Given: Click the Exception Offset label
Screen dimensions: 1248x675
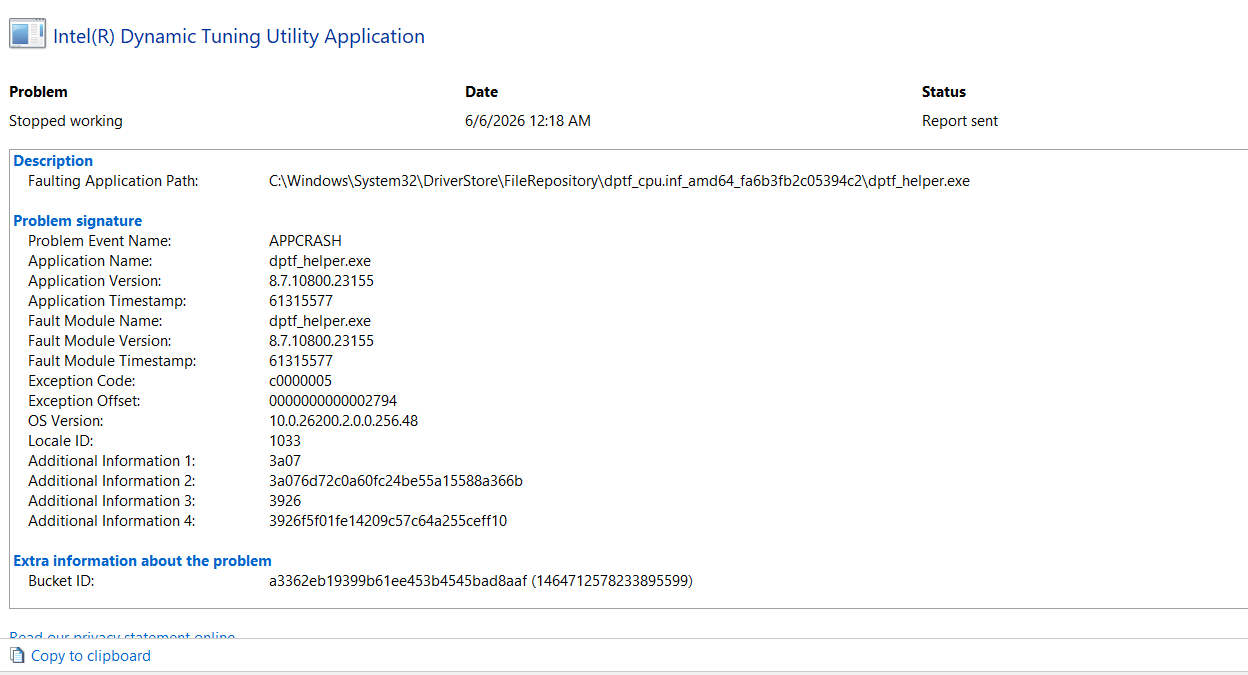Looking at the screenshot, I should (84, 401).
